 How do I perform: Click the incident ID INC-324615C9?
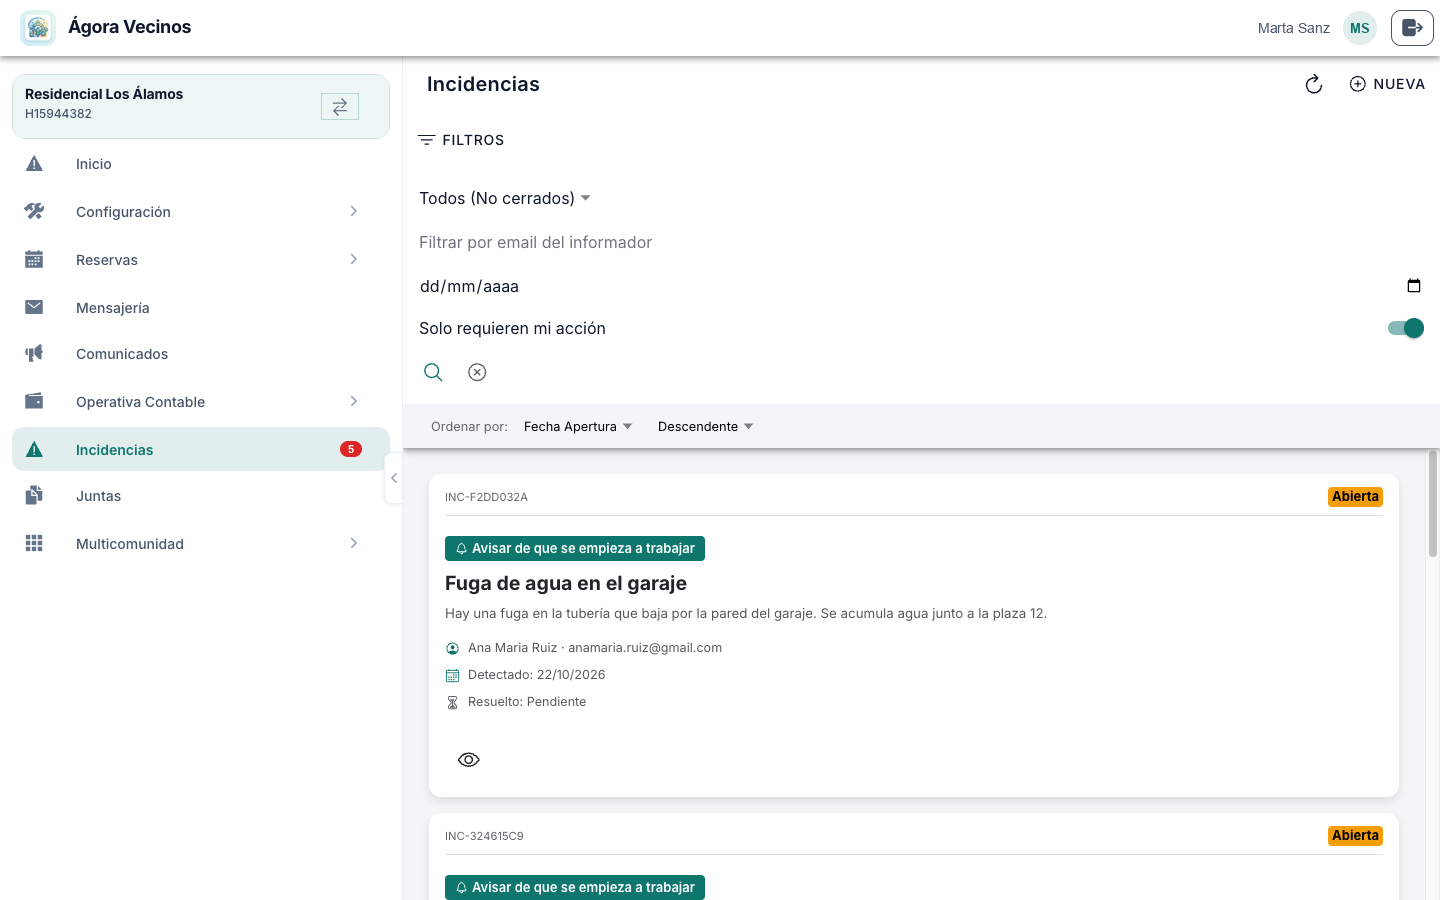pyautogui.click(x=484, y=836)
